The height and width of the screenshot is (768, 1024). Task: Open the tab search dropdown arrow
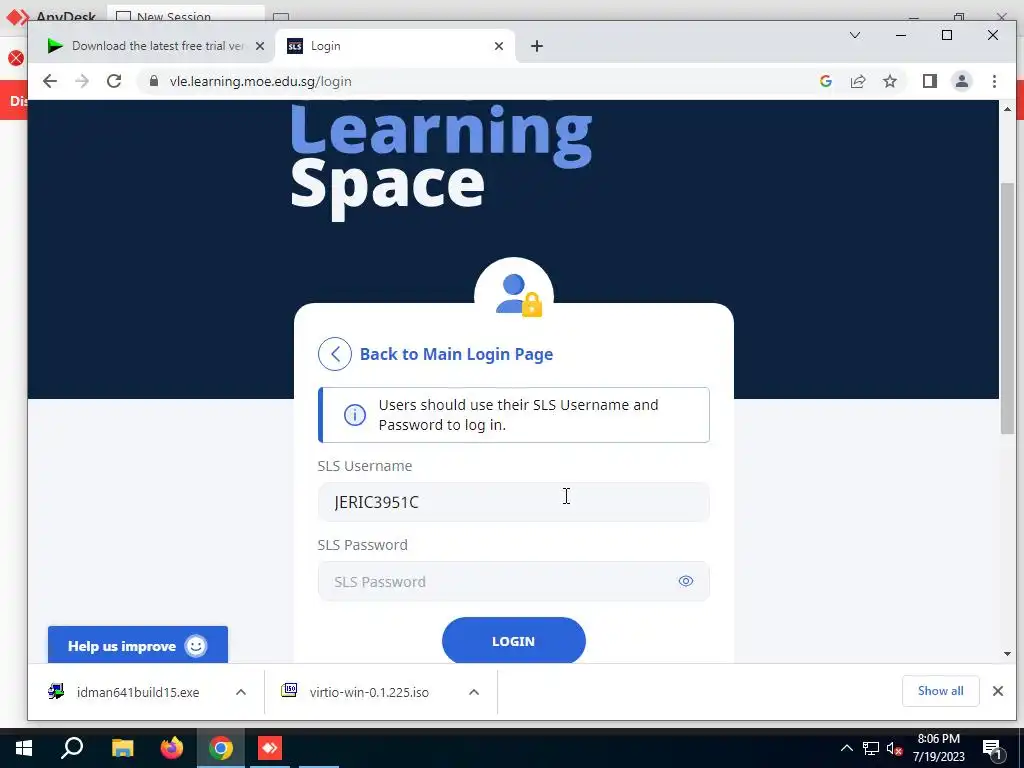(854, 35)
